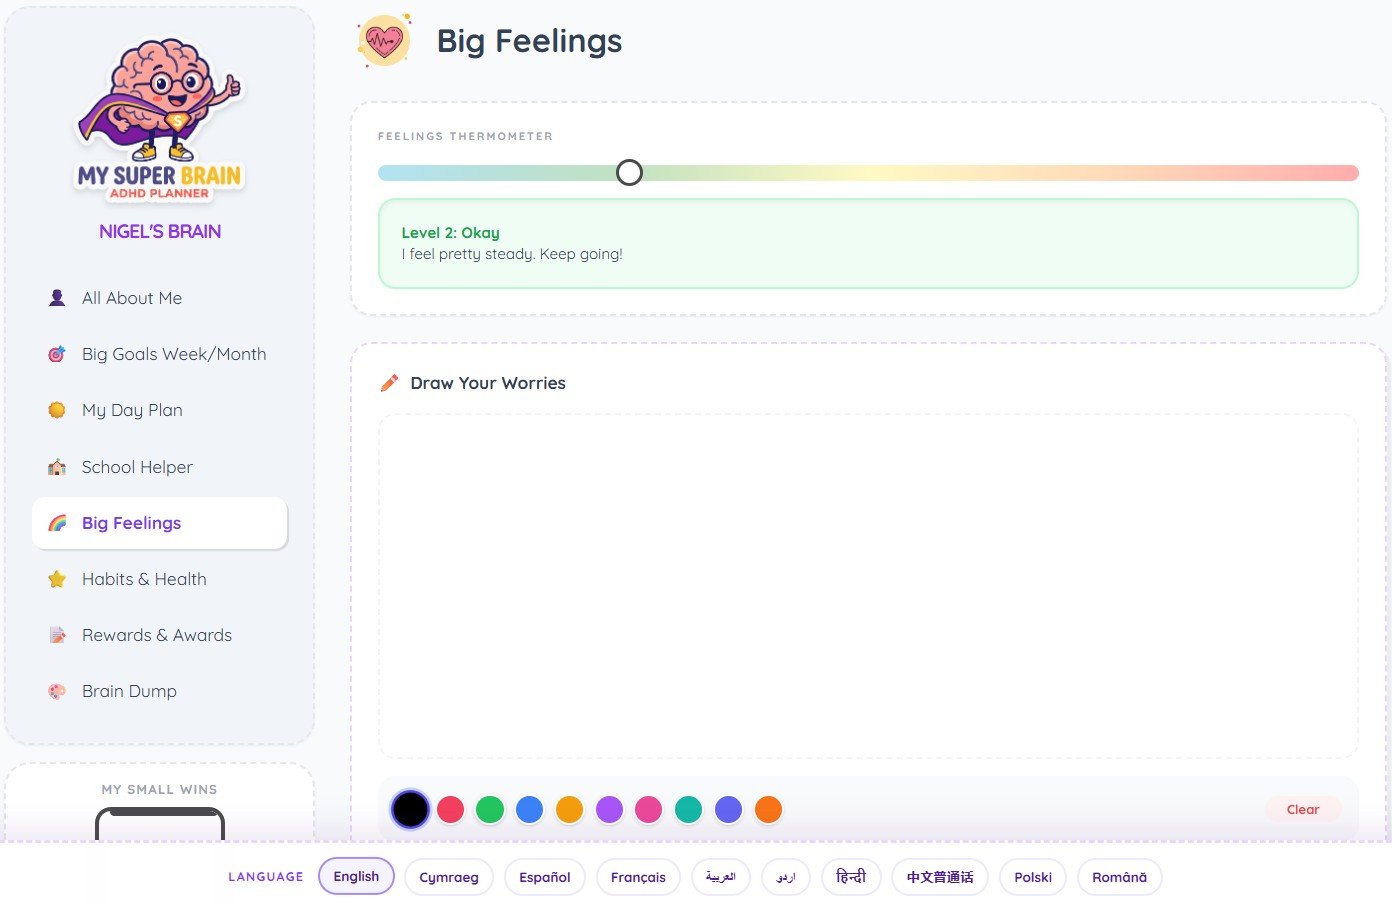
Task: Click the School Helper building icon
Action: coord(57,467)
